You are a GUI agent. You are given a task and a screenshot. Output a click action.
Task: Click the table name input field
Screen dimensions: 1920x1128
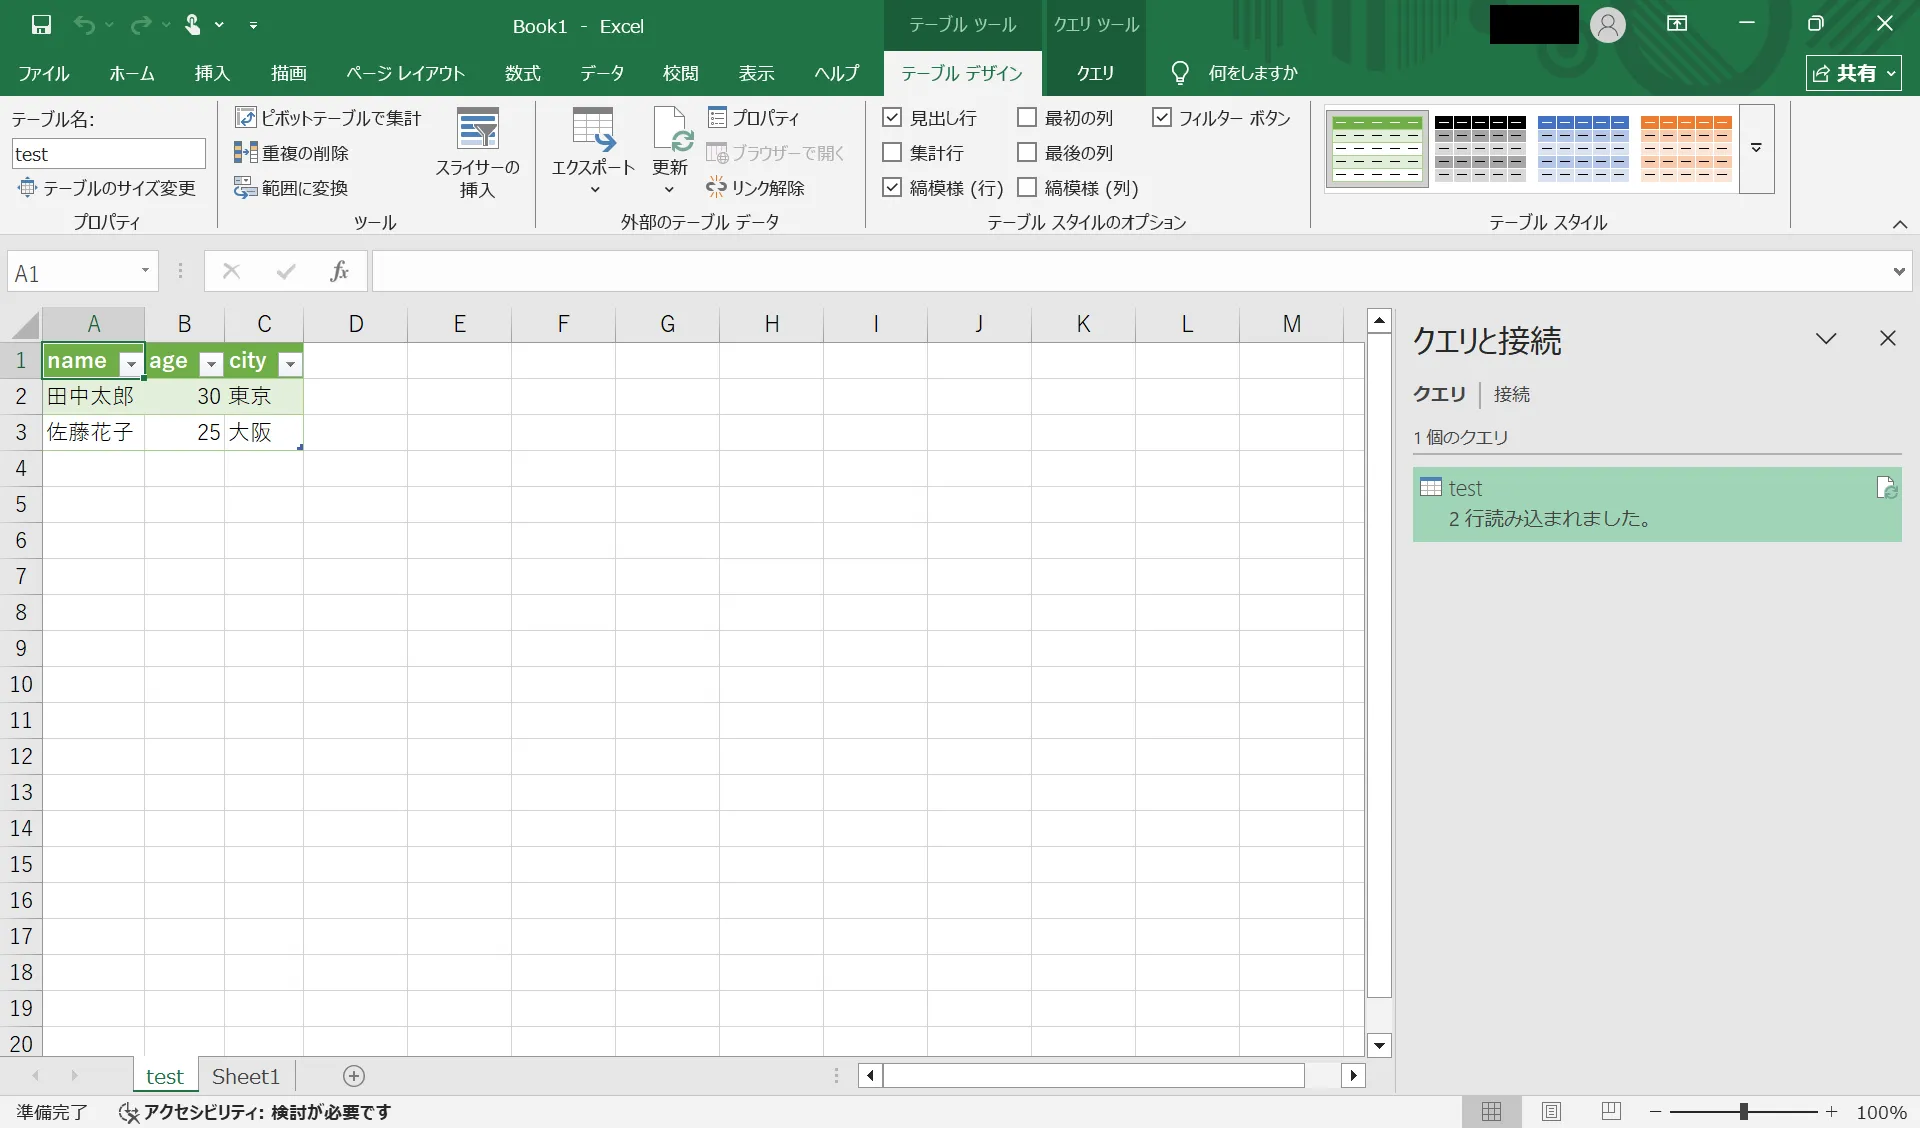pyautogui.click(x=108, y=154)
